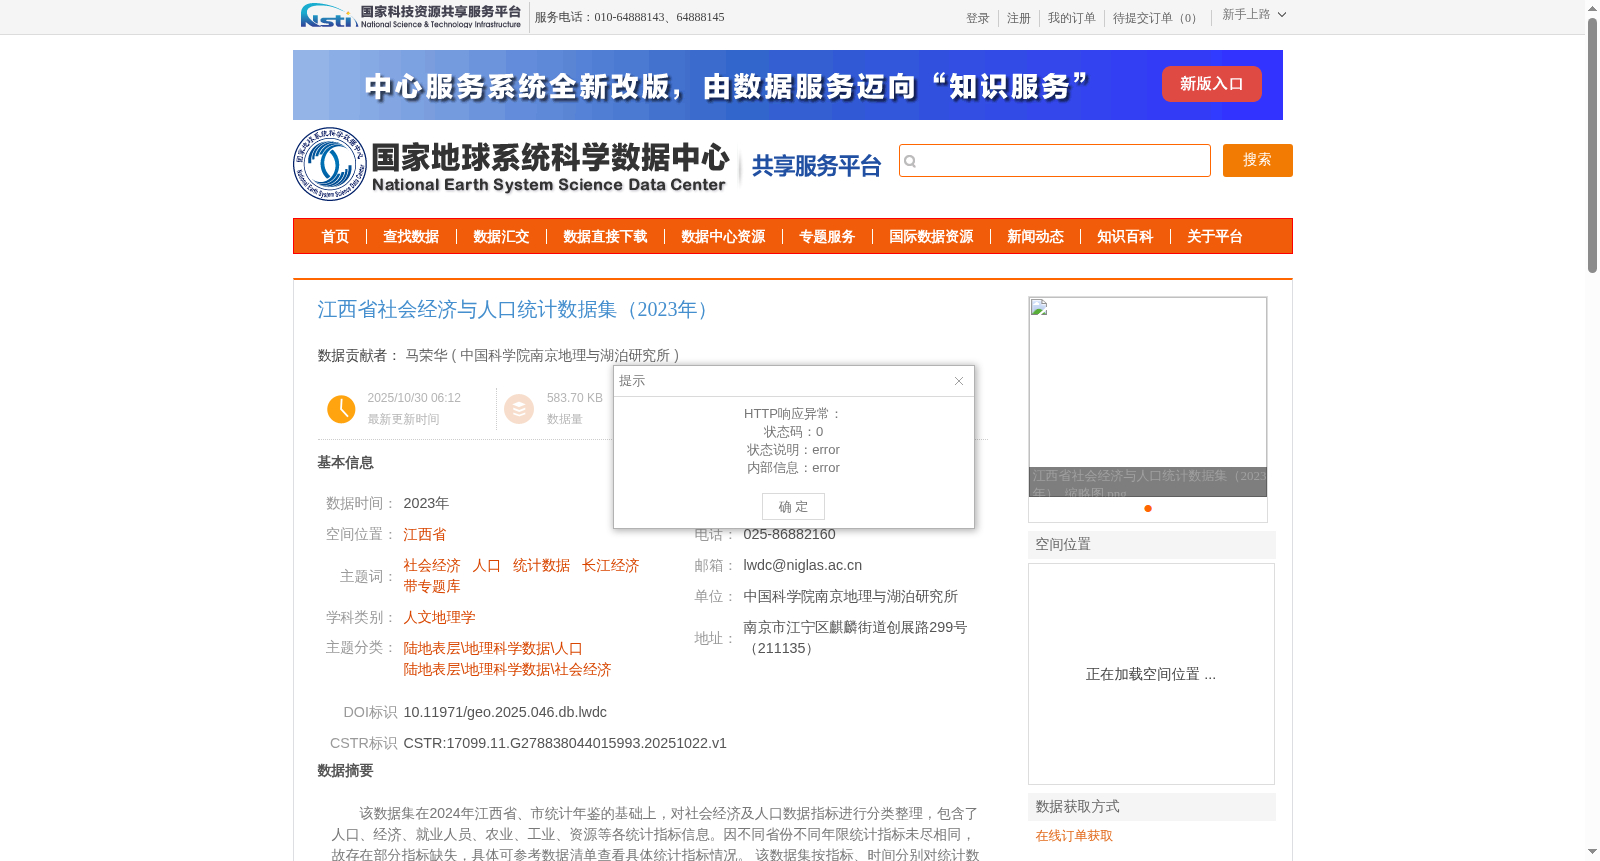
Task: Click the 登录 link
Action: tap(978, 18)
